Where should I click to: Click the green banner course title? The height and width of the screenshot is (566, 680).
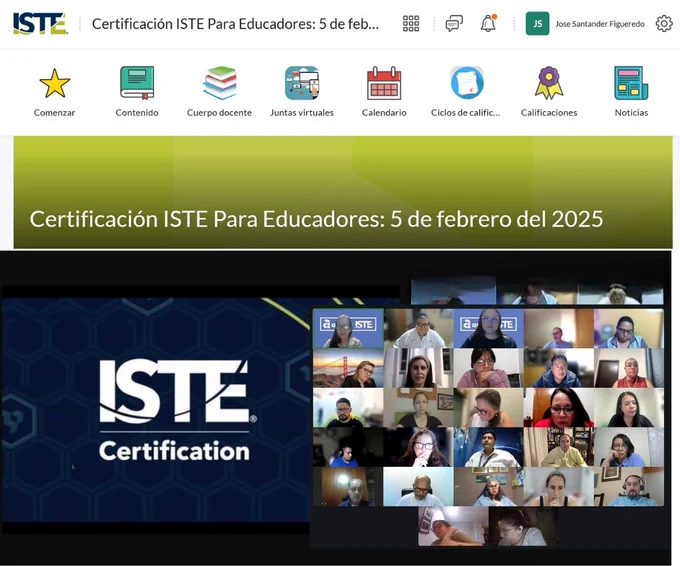coord(316,219)
